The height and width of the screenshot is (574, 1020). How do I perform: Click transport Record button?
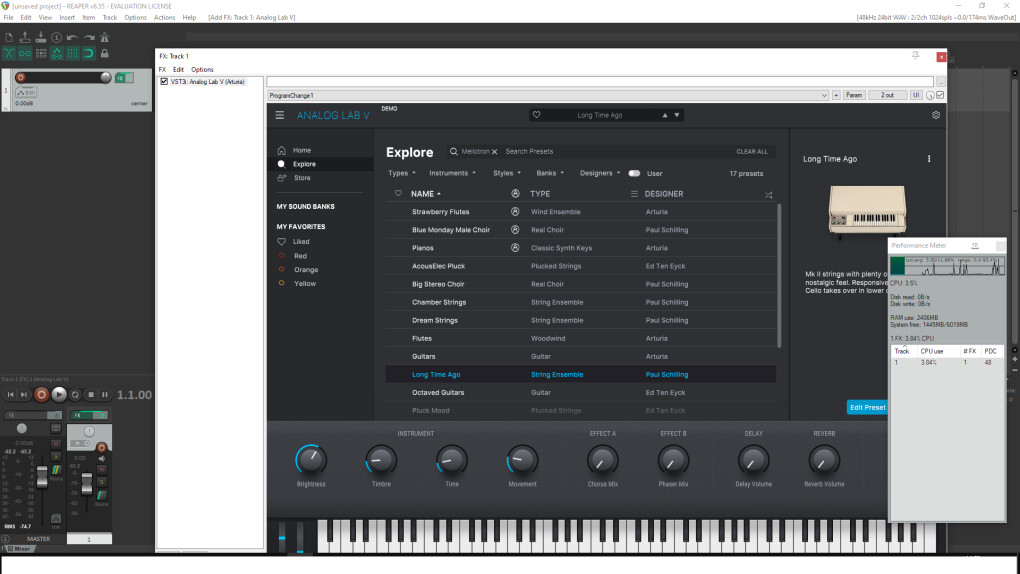coord(41,394)
